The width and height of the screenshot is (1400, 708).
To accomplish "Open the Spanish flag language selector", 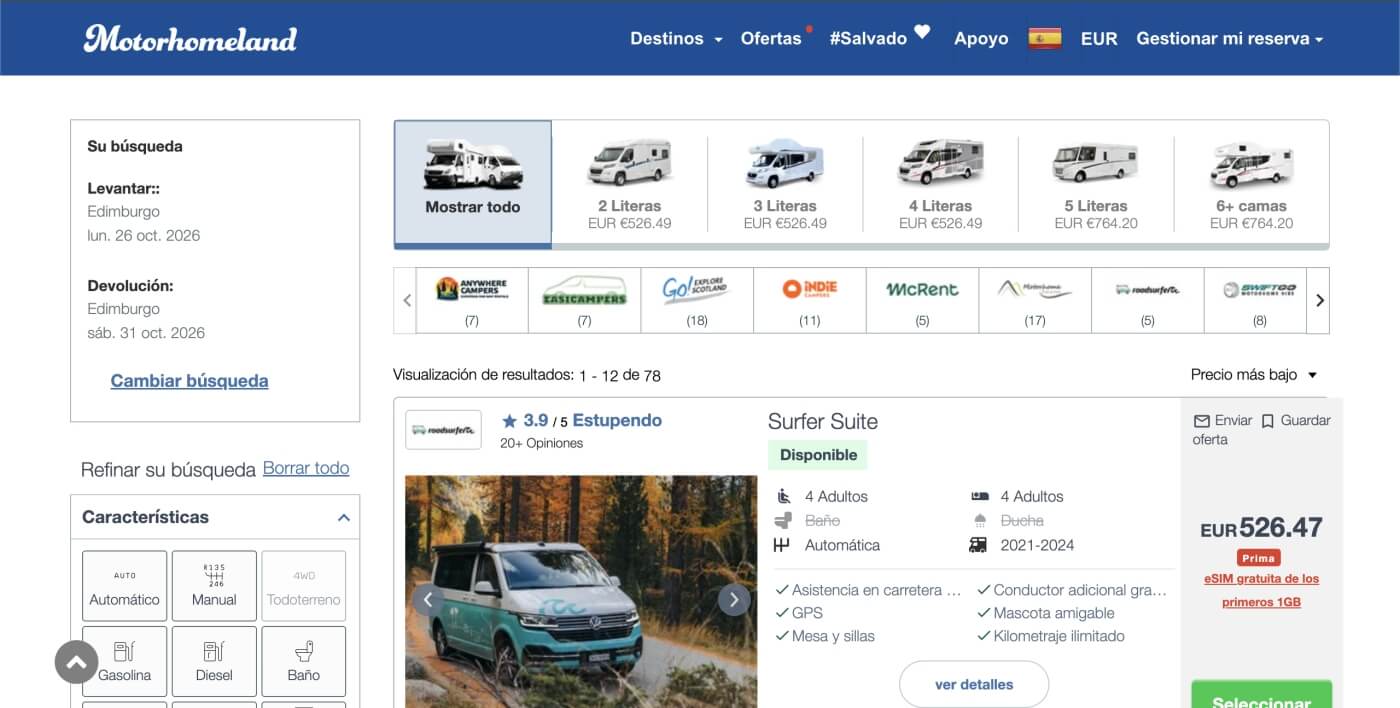I will coord(1045,38).
